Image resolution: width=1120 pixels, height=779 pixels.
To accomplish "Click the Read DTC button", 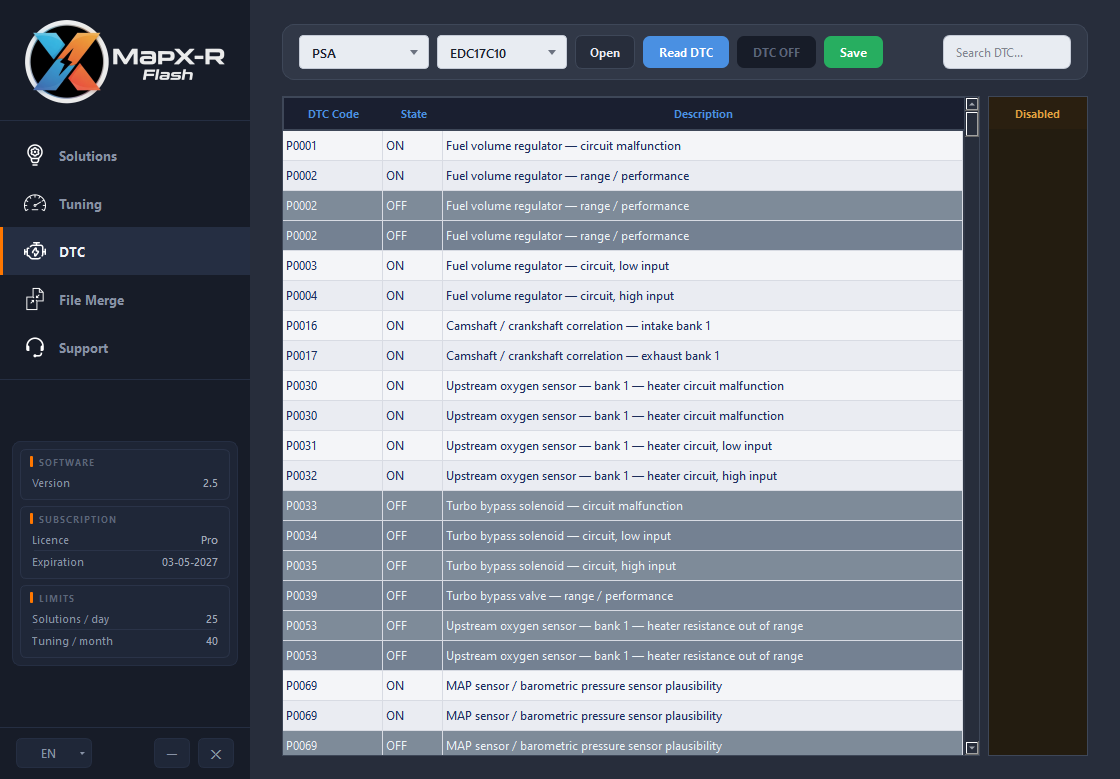I will tap(686, 52).
